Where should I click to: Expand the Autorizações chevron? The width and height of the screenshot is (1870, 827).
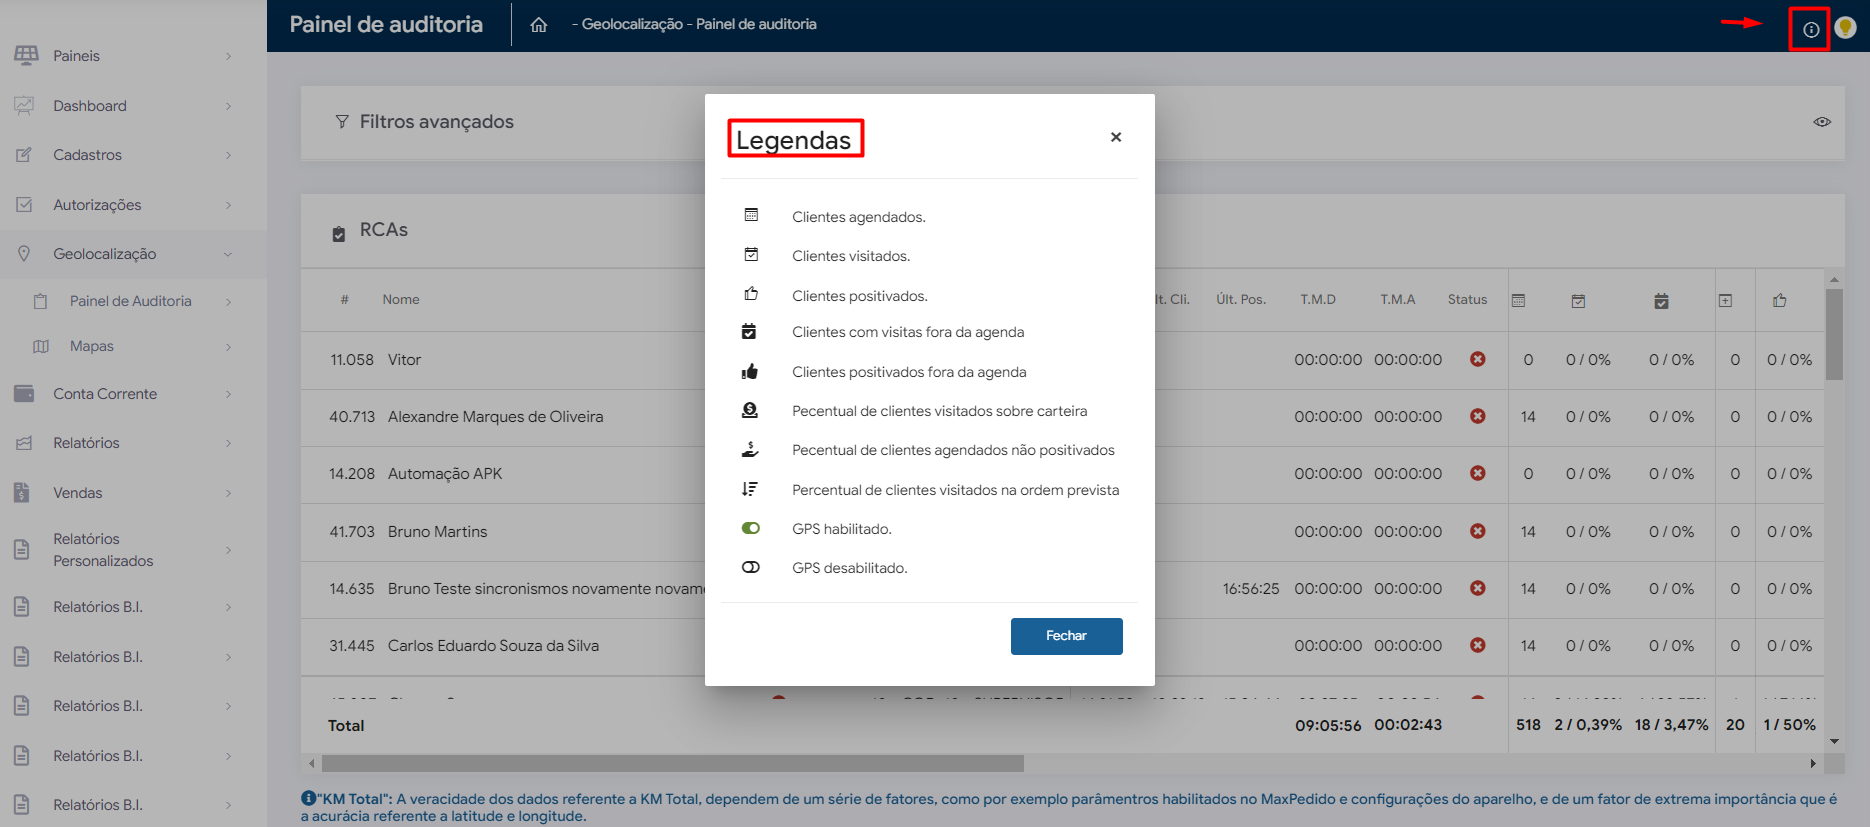point(228,205)
